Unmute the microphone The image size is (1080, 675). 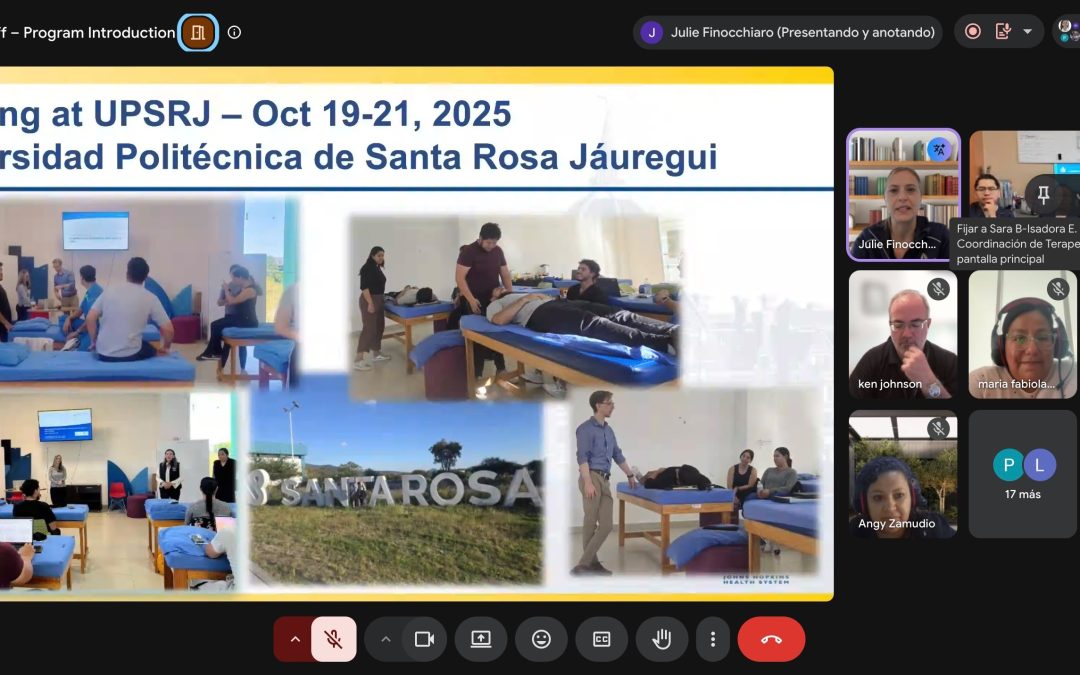pyautogui.click(x=334, y=639)
